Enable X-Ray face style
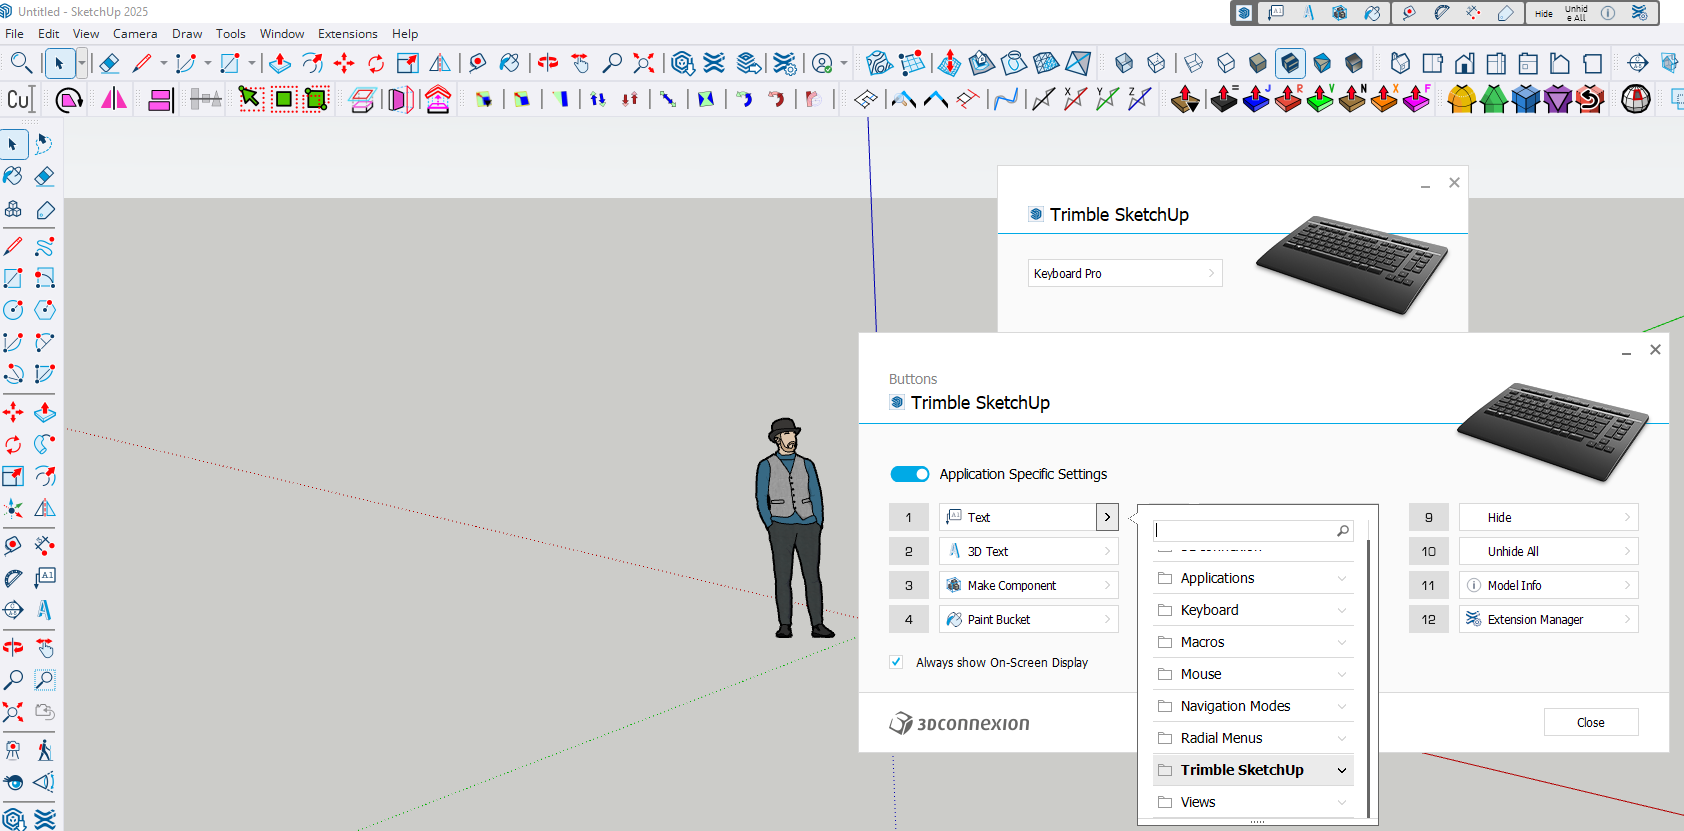1684x831 pixels. [x=1124, y=63]
